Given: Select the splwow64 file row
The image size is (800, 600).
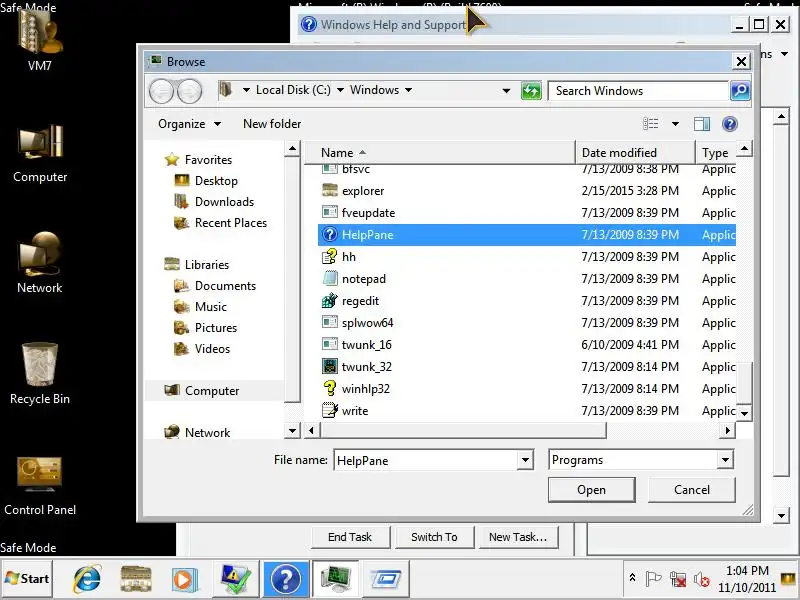Looking at the screenshot, I should click(527, 322).
